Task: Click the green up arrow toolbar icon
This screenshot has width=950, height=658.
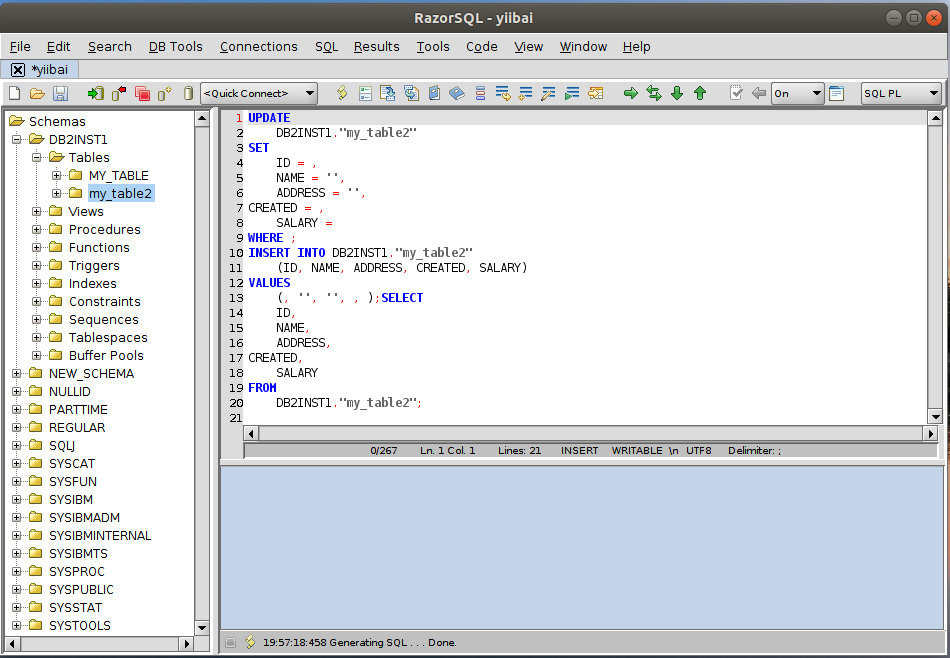Action: coord(700,93)
